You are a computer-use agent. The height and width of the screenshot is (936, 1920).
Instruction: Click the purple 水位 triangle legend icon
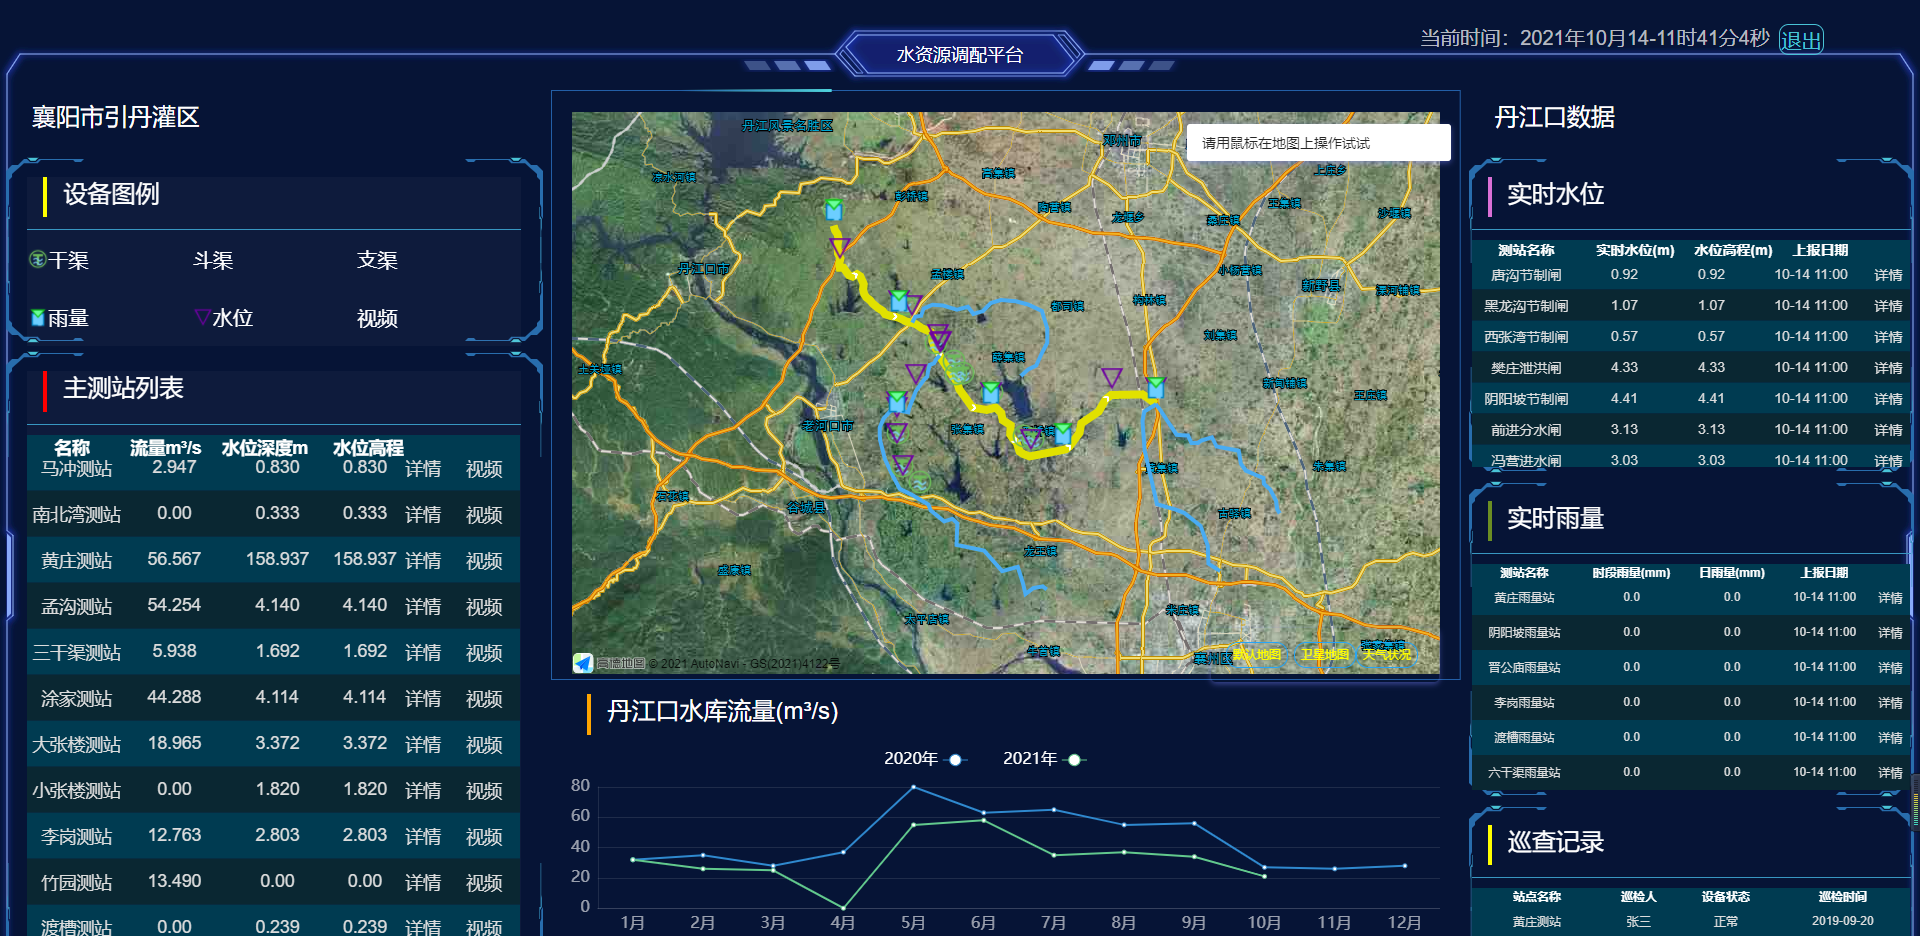[x=202, y=317]
